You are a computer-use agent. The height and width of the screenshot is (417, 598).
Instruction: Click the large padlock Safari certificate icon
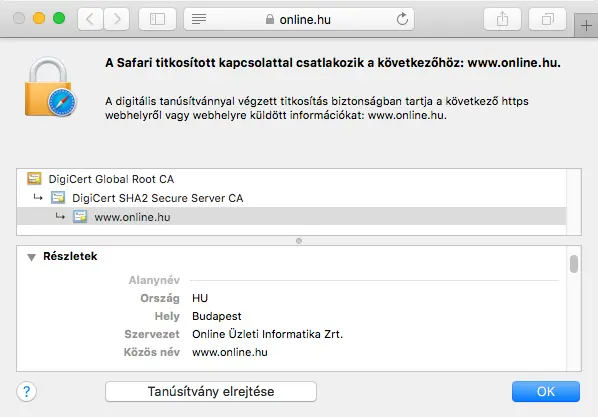pyautogui.click(x=50, y=87)
